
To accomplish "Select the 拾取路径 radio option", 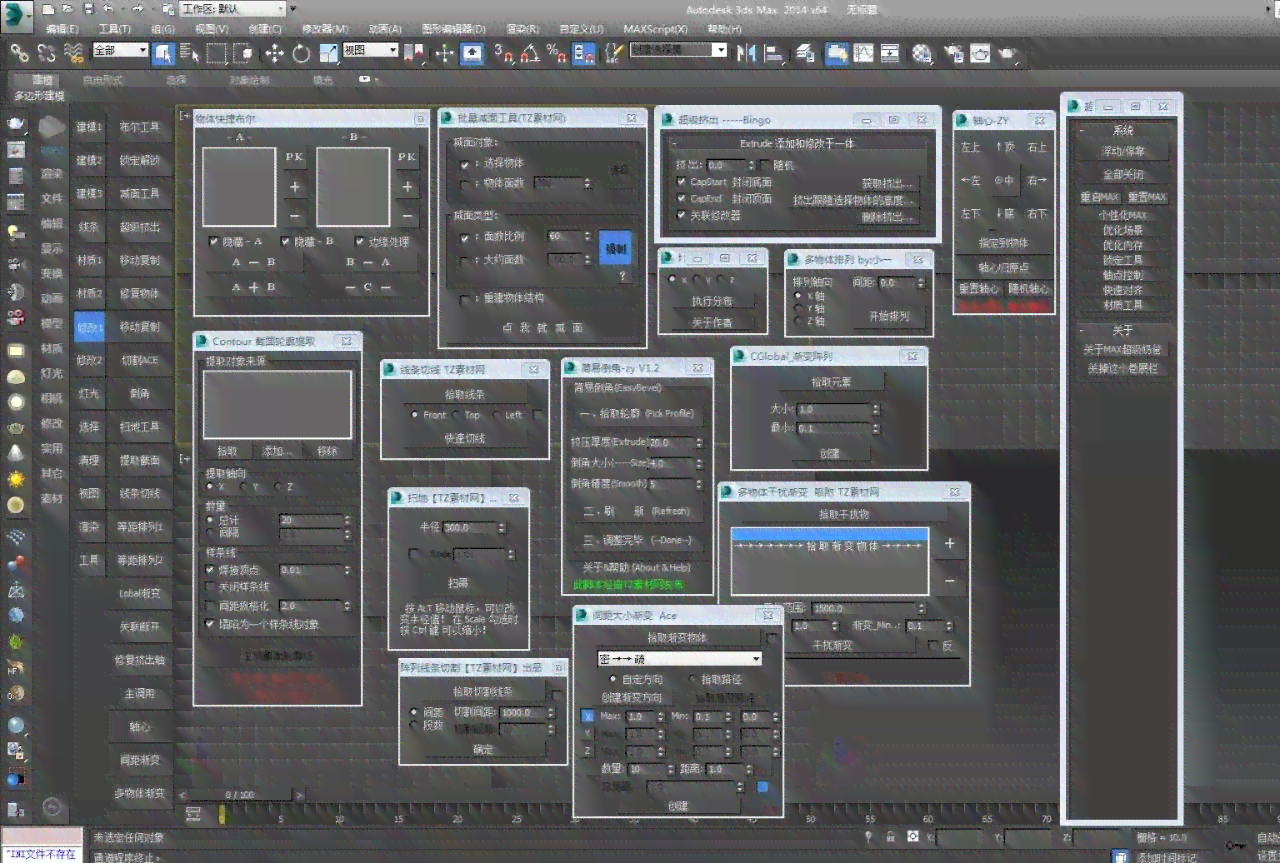I will click(x=694, y=679).
